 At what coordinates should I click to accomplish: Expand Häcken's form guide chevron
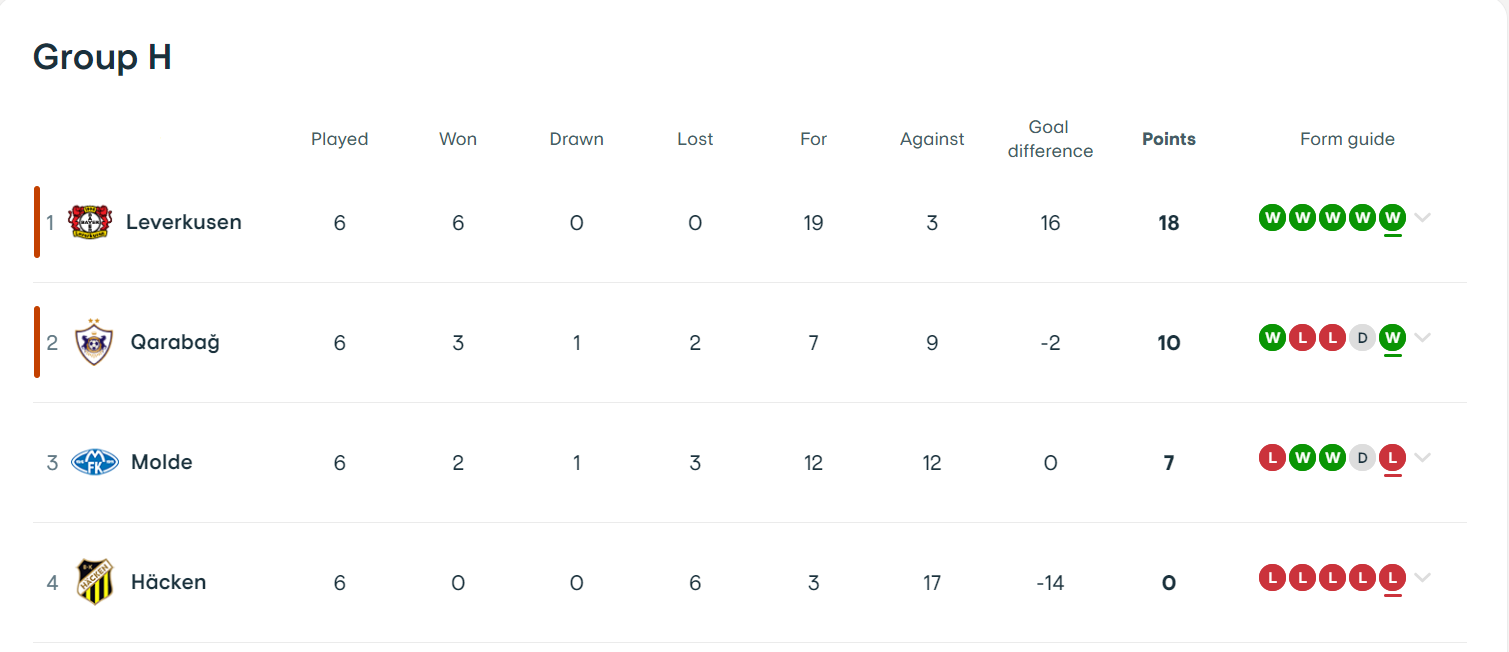[1423, 577]
